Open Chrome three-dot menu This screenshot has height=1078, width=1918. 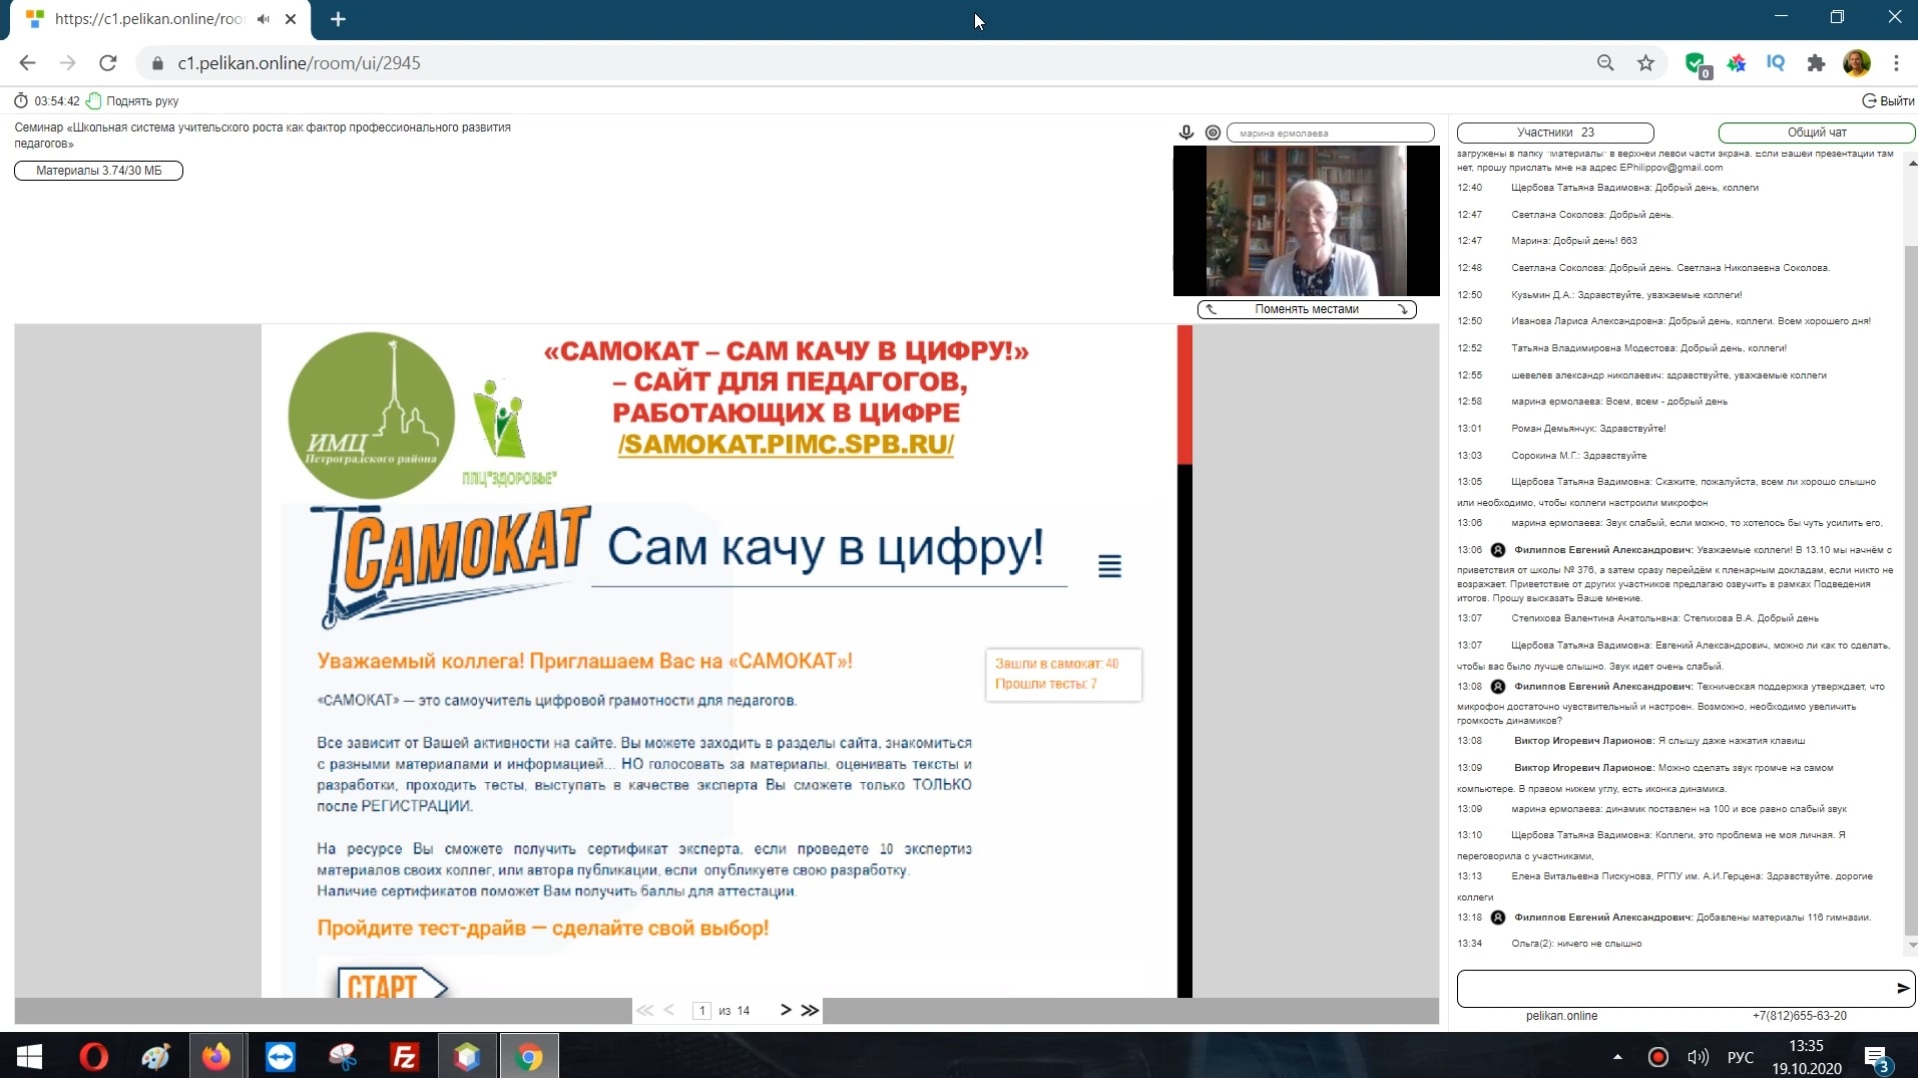click(1896, 63)
